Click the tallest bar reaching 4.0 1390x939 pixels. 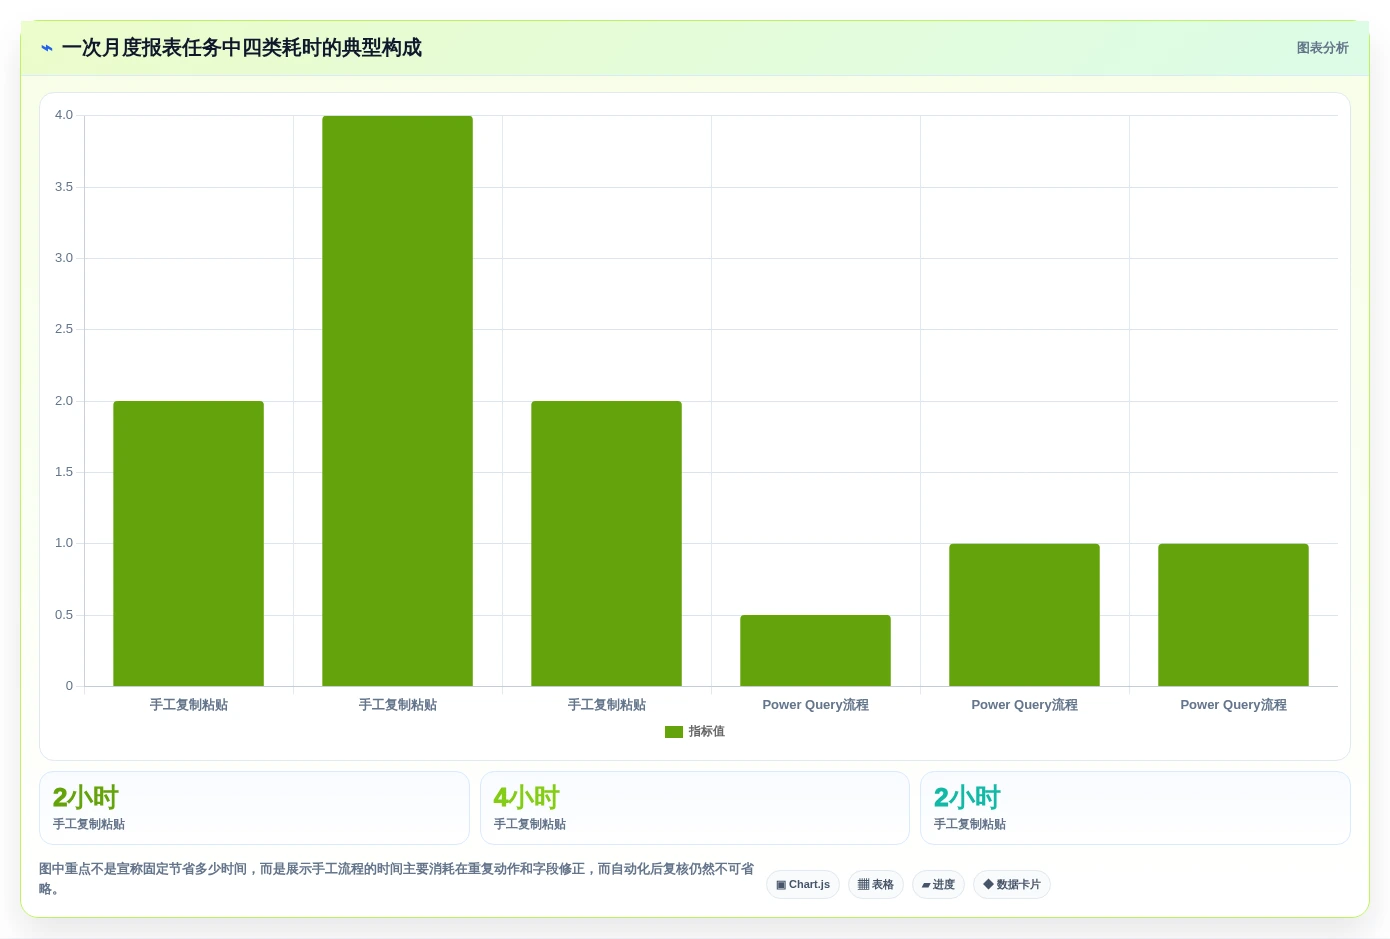[x=397, y=401]
